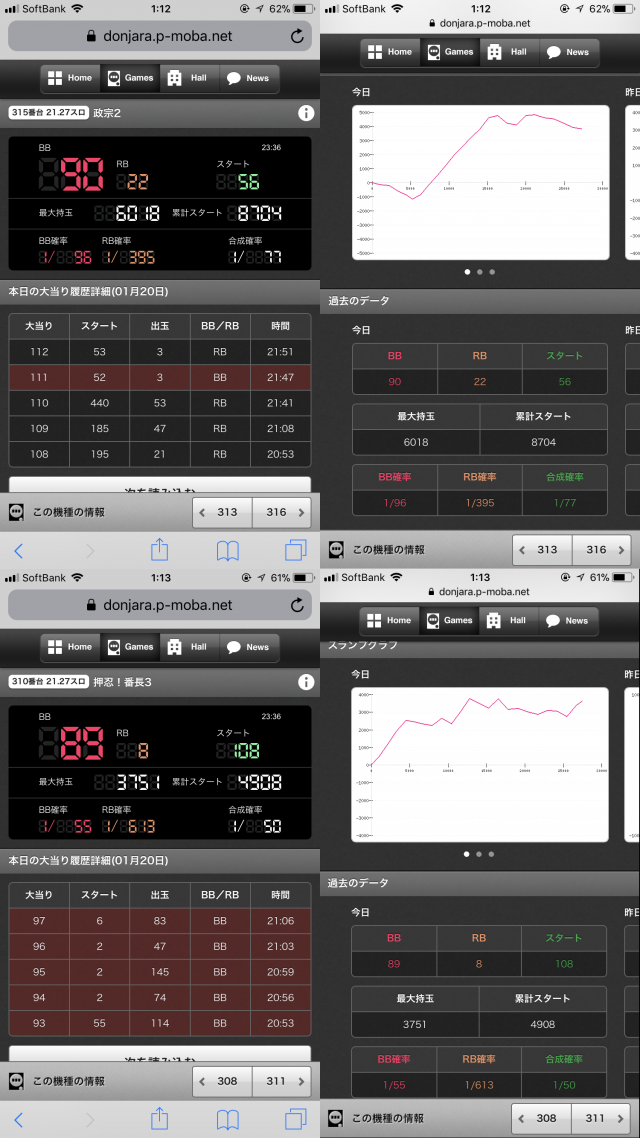Reload the page above the 政宗2 machine data

pos(297,36)
